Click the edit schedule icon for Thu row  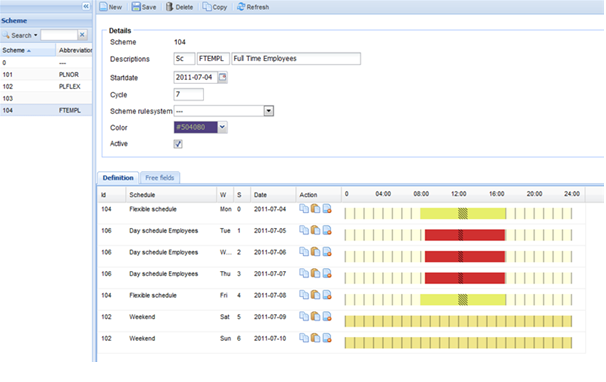click(327, 273)
